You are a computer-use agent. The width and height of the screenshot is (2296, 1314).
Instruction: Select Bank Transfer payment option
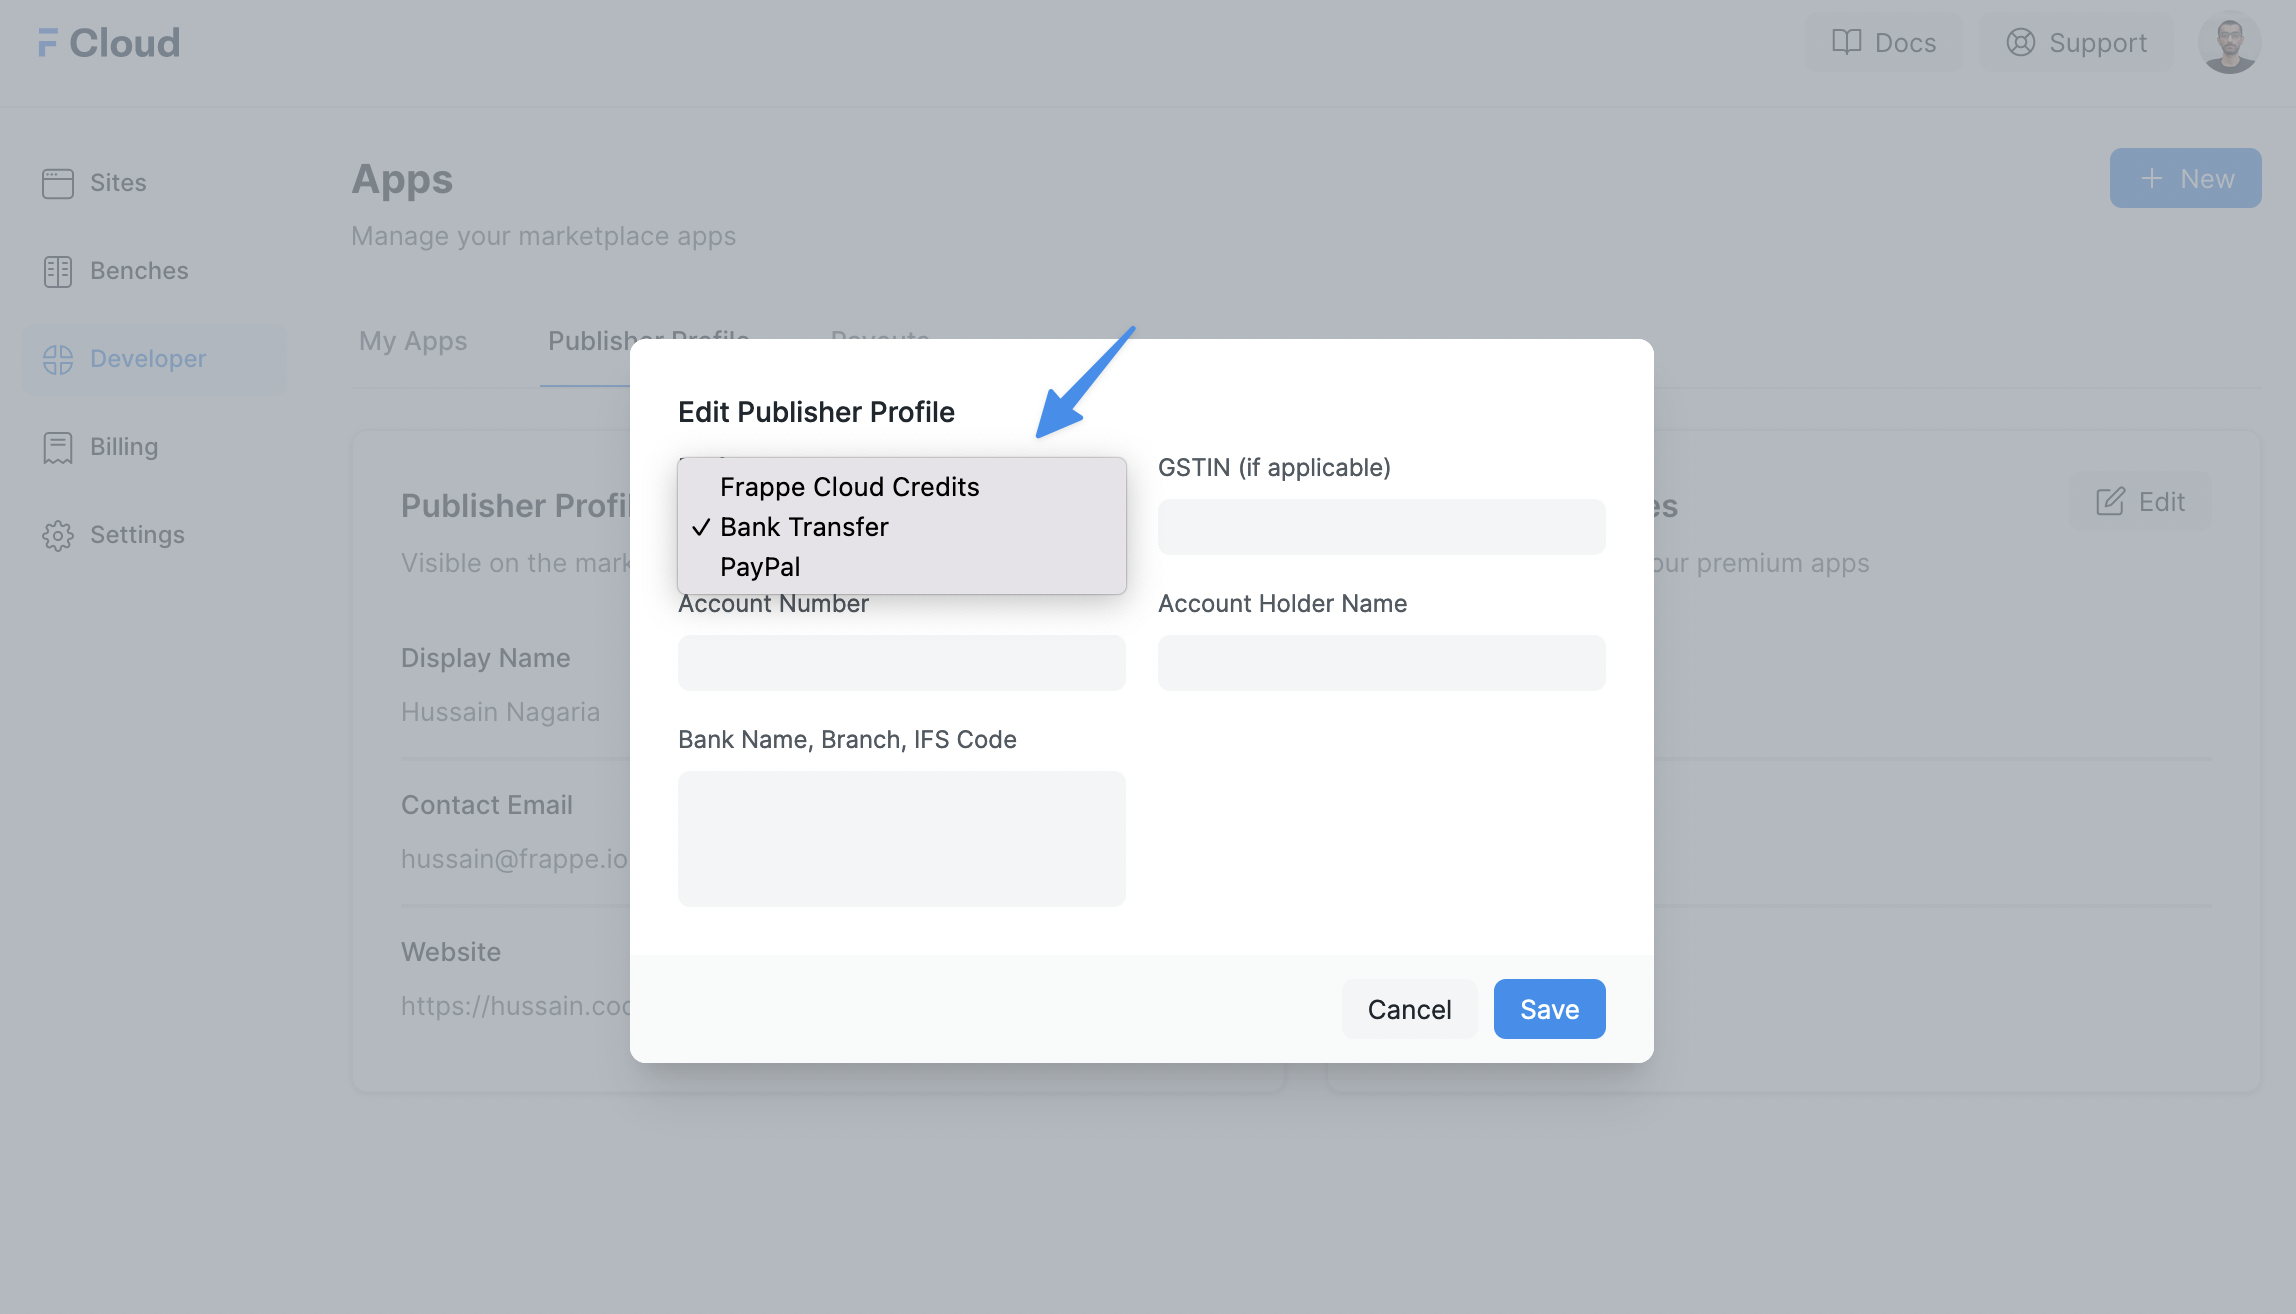click(803, 525)
